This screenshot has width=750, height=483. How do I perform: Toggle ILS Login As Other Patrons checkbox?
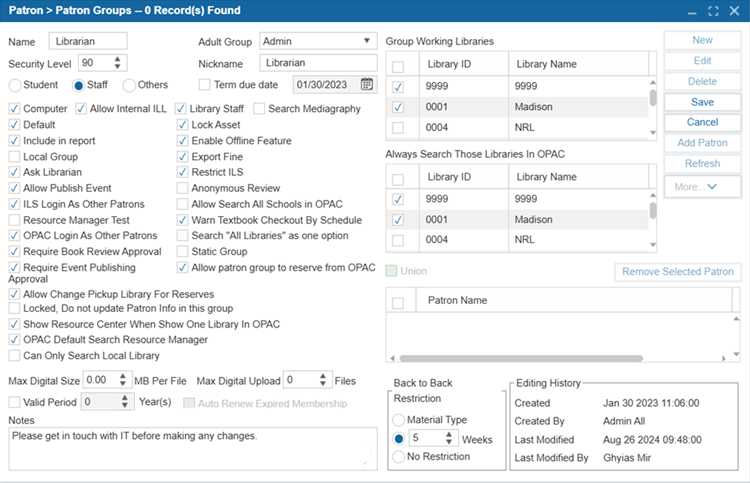pos(14,204)
